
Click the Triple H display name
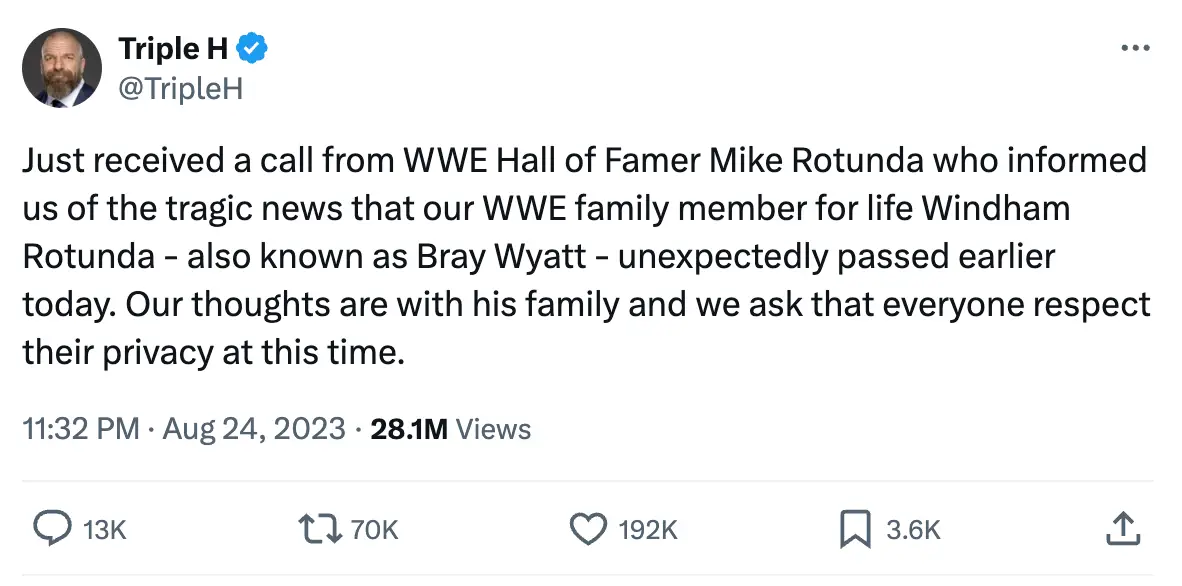click(x=173, y=47)
